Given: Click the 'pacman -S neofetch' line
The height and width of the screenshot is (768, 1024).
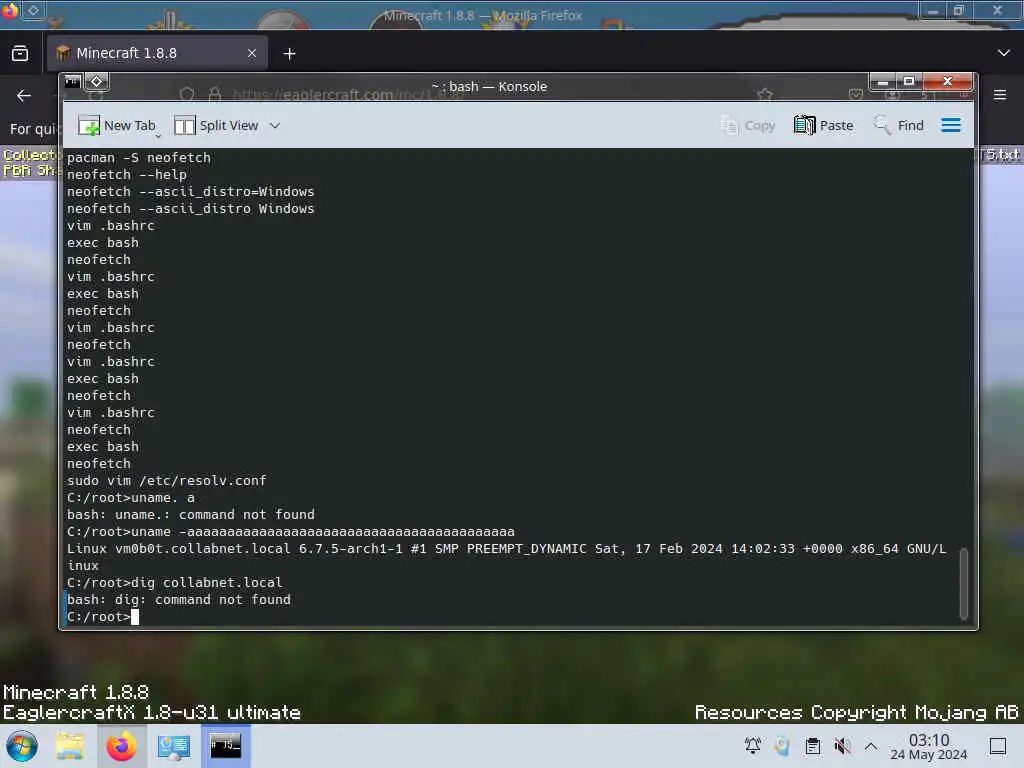Looking at the screenshot, I should 138,157.
